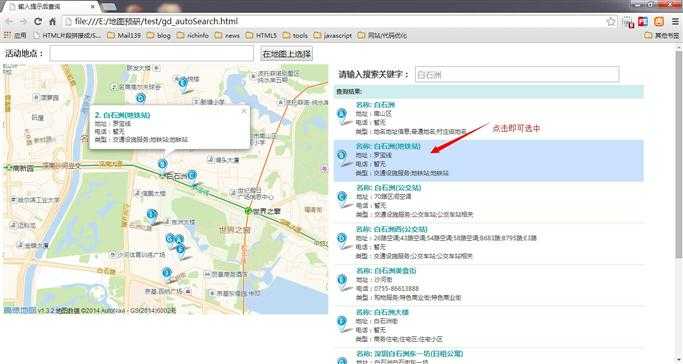Click the red PT extension icon
This screenshot has height=364, width=683.
click(x=643, y=21)
